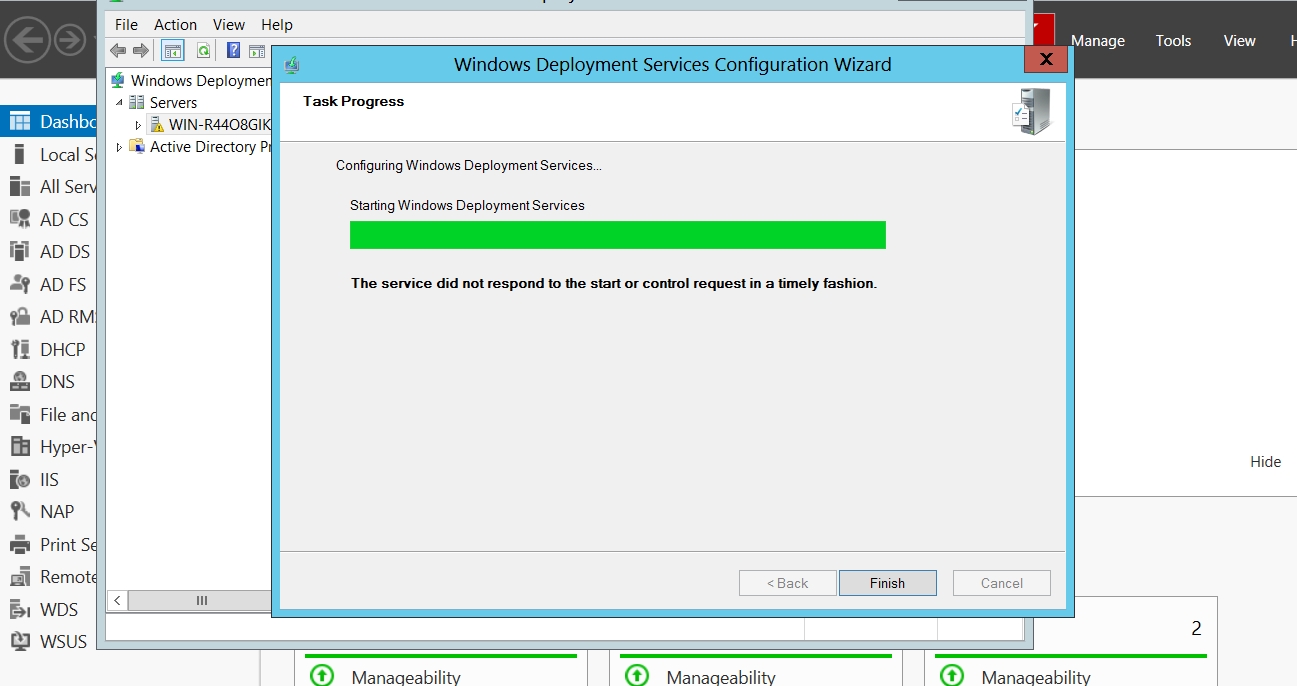Open File and Storage Services in sidebar

pyautogui.click(x=48, y=414)
